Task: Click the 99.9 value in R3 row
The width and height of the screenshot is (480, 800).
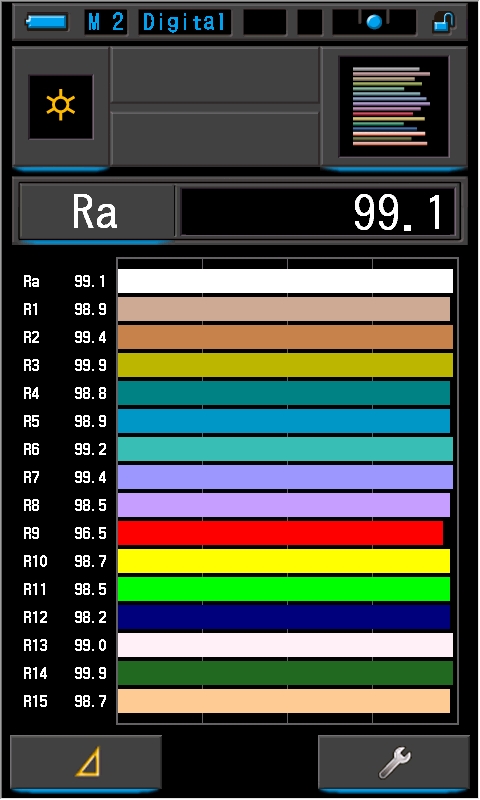Action: click(90, 365)
